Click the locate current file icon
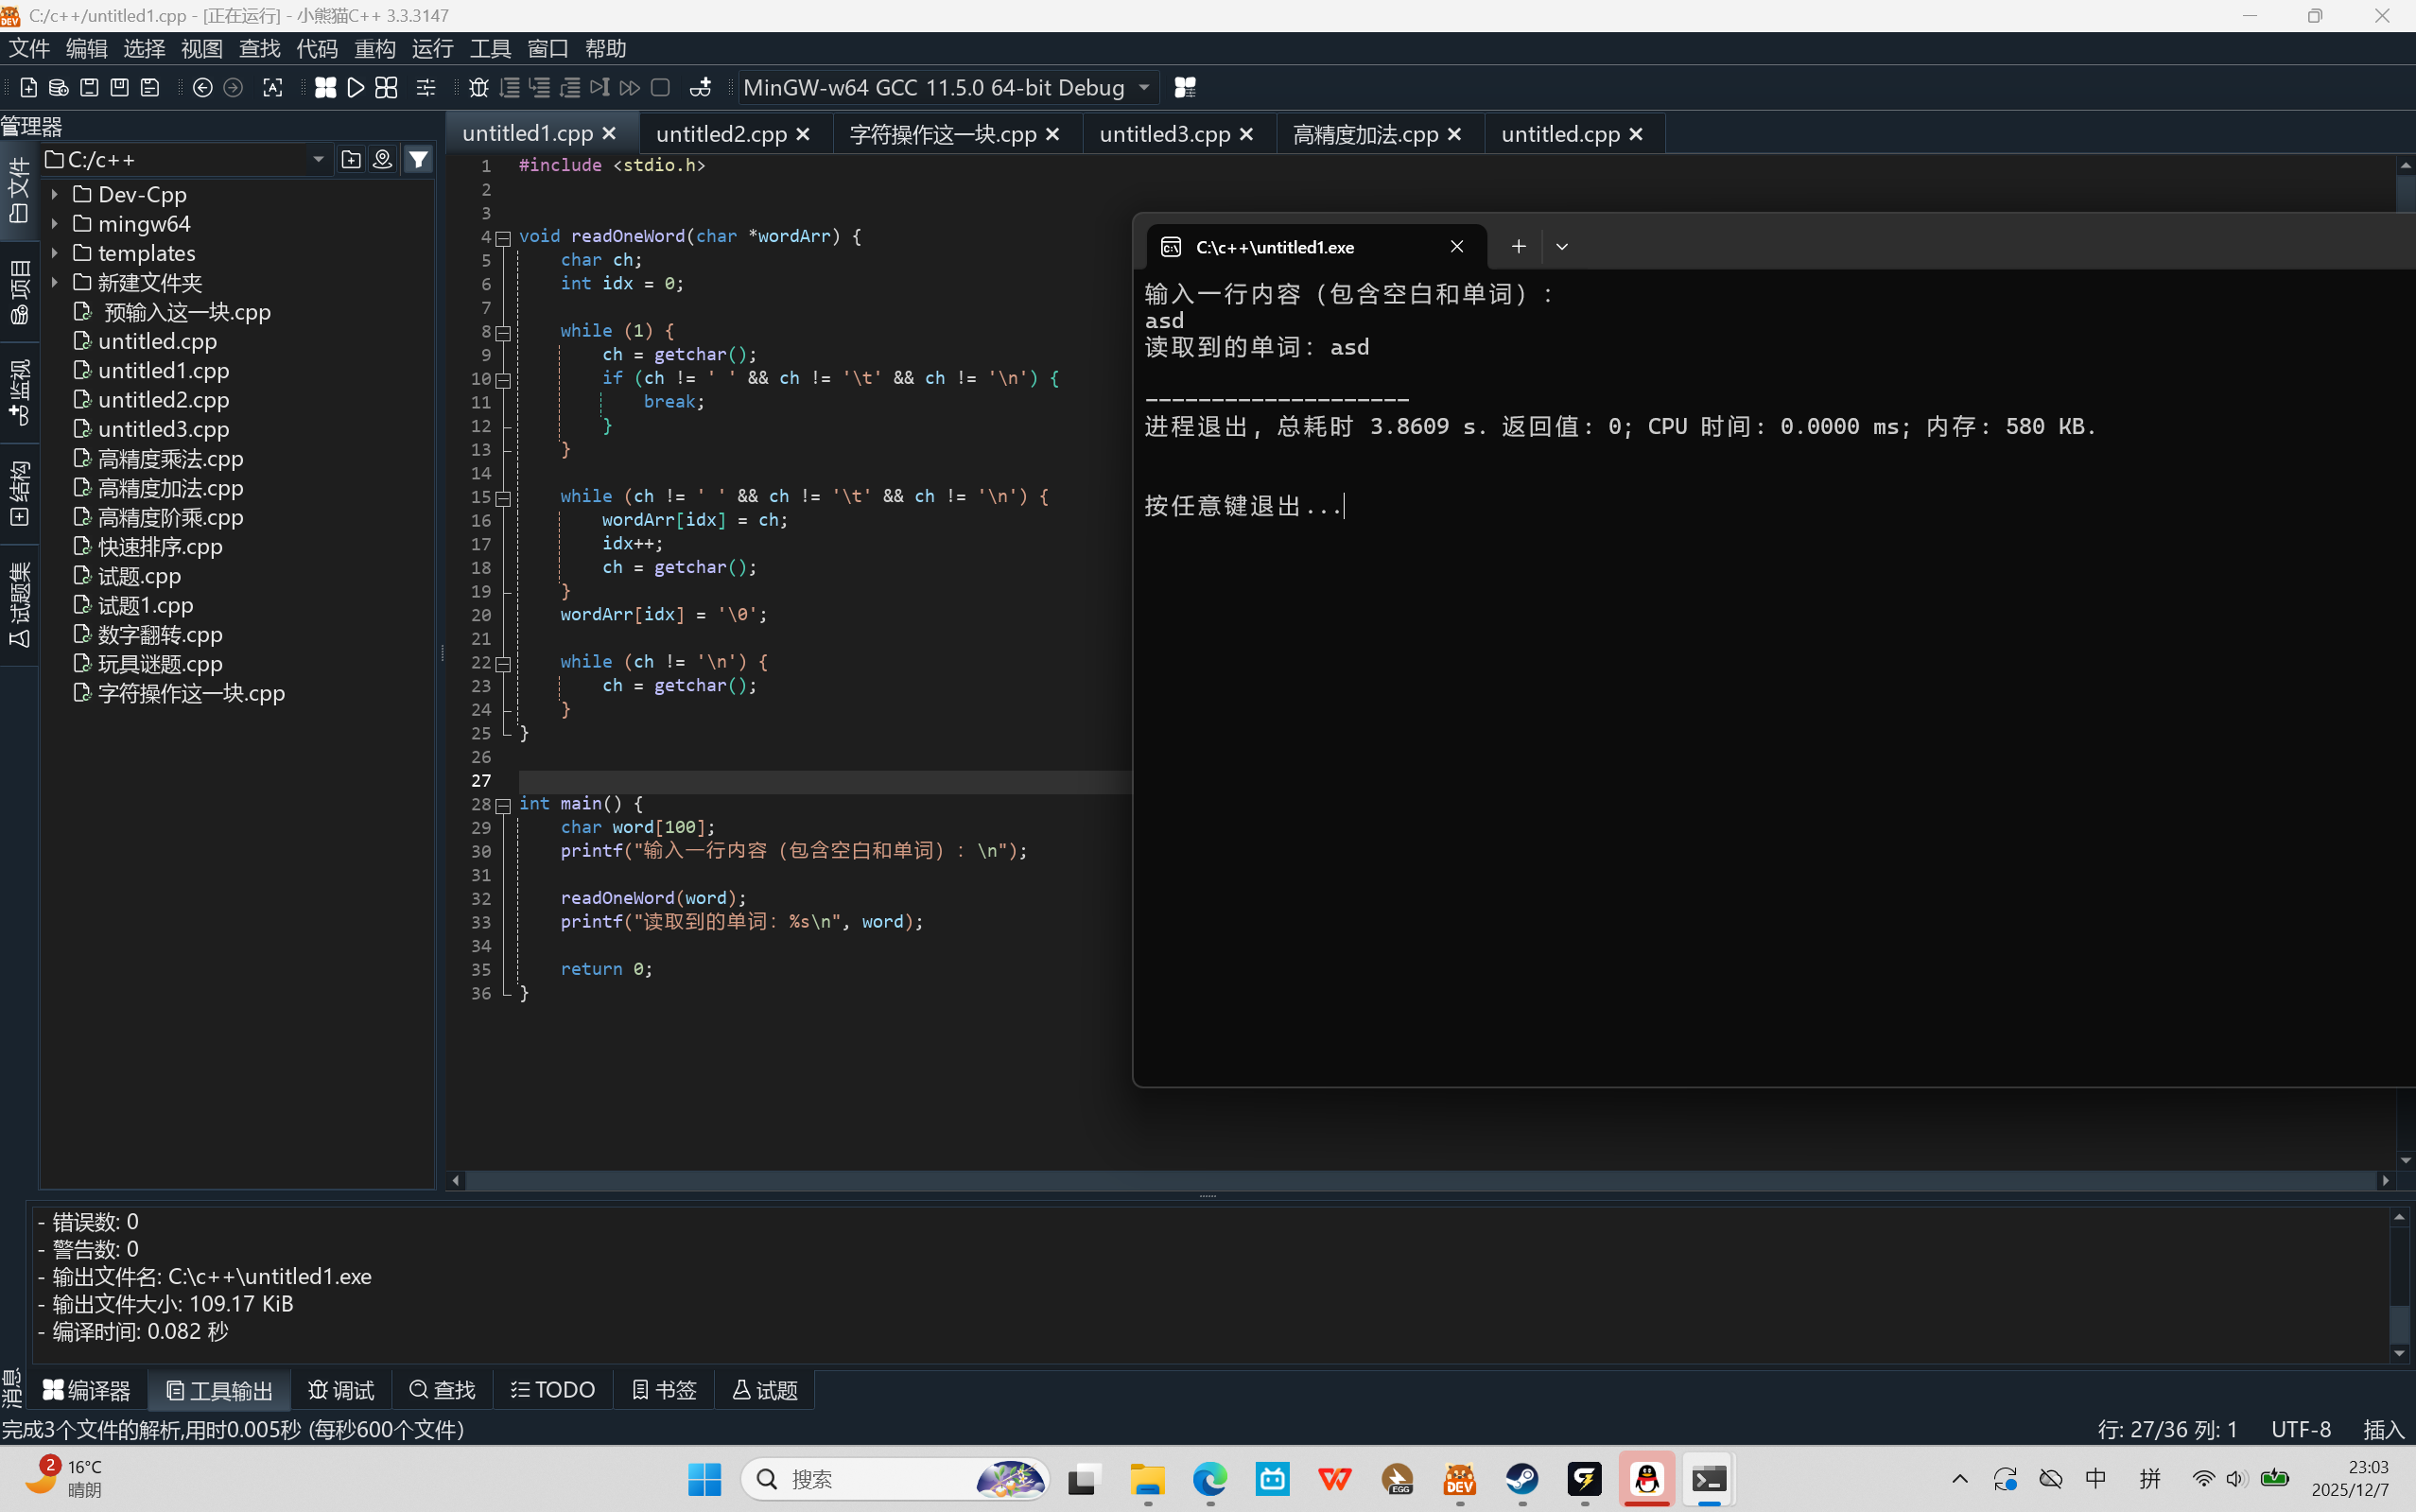The image size is (2416, 1512). point(382,160)
